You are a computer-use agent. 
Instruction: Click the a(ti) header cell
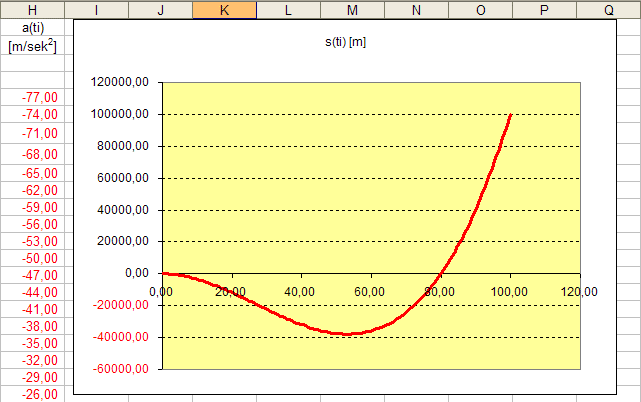(32, 28)
